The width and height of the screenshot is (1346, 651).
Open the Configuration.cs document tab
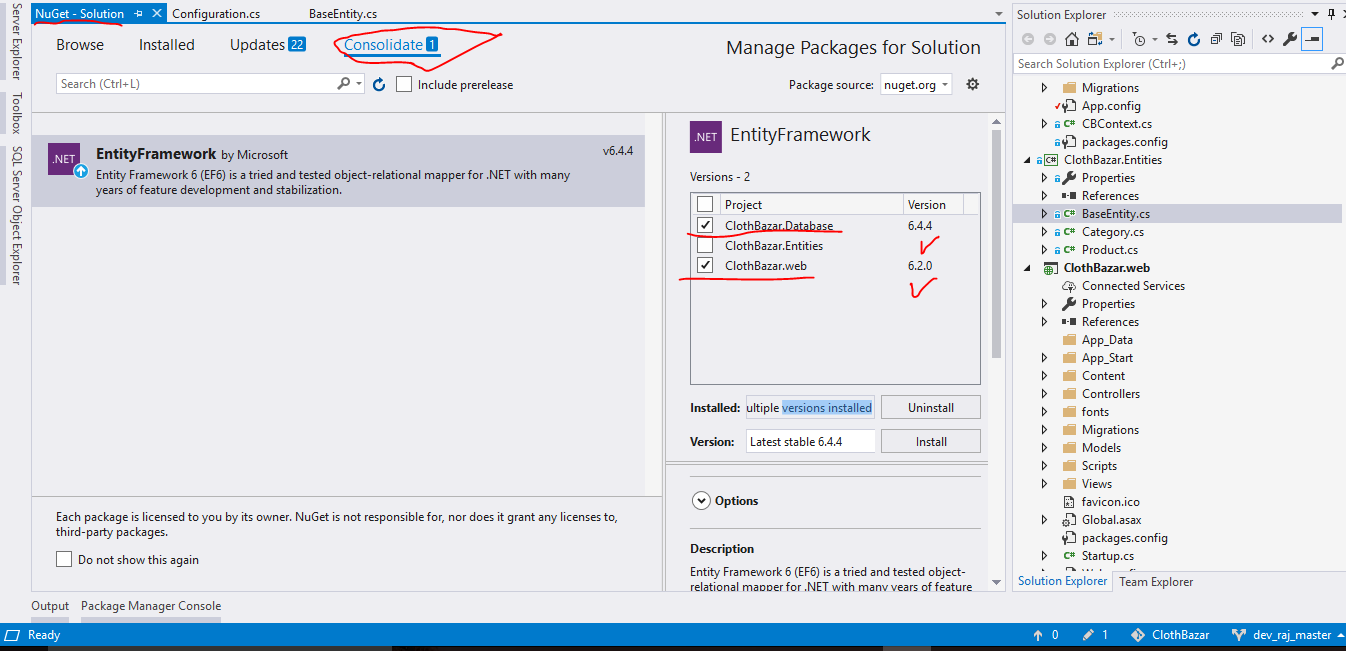216,14
